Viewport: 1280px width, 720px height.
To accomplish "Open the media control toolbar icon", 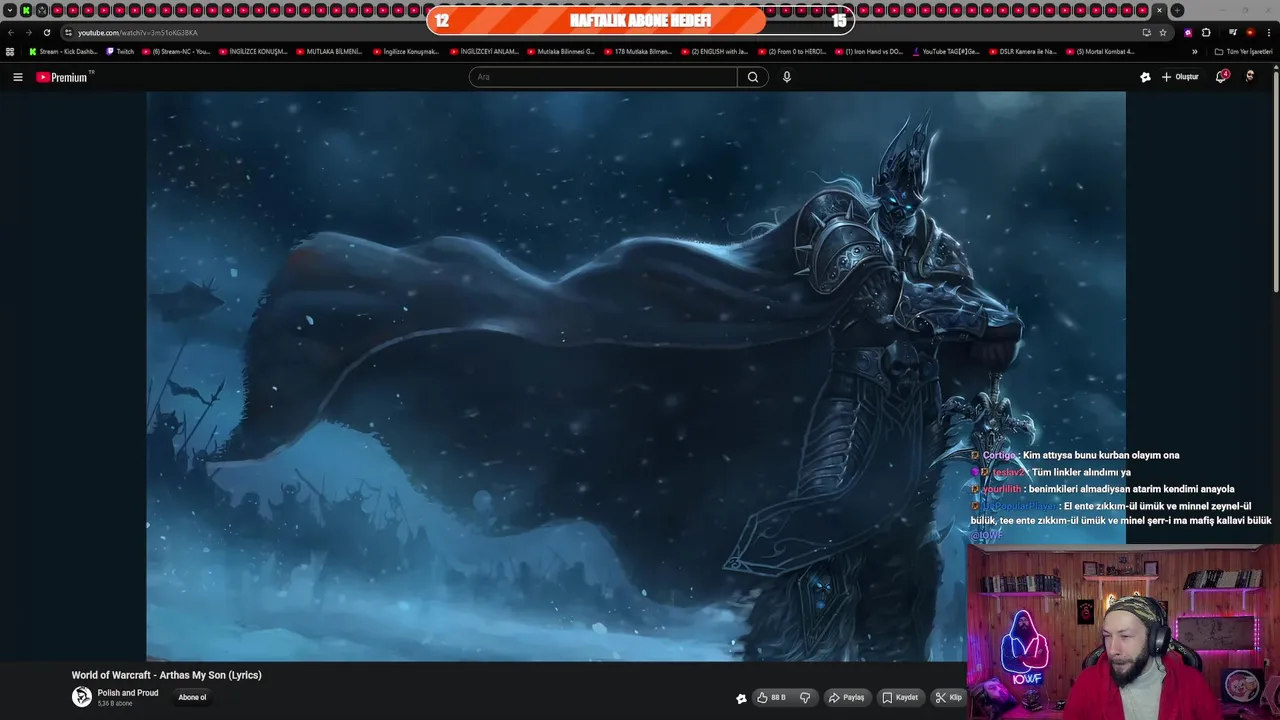I will [1233, 32].
